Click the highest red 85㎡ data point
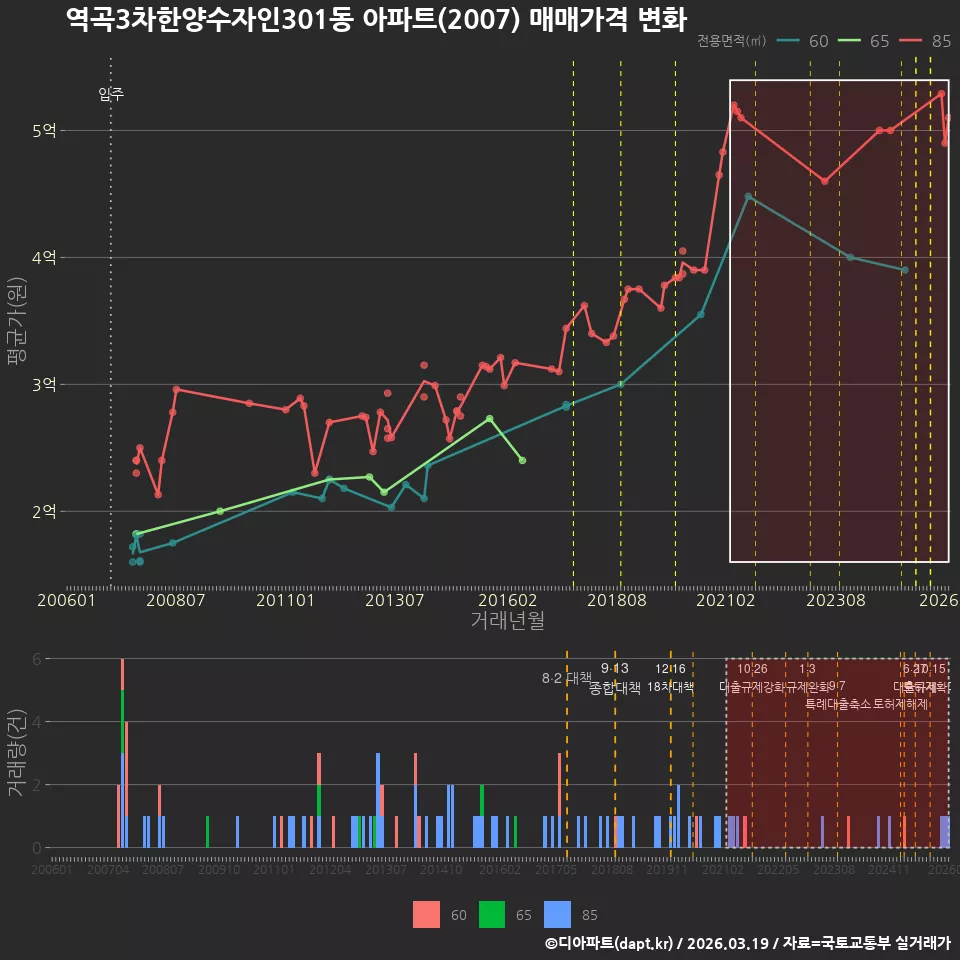 click(942, 94)
